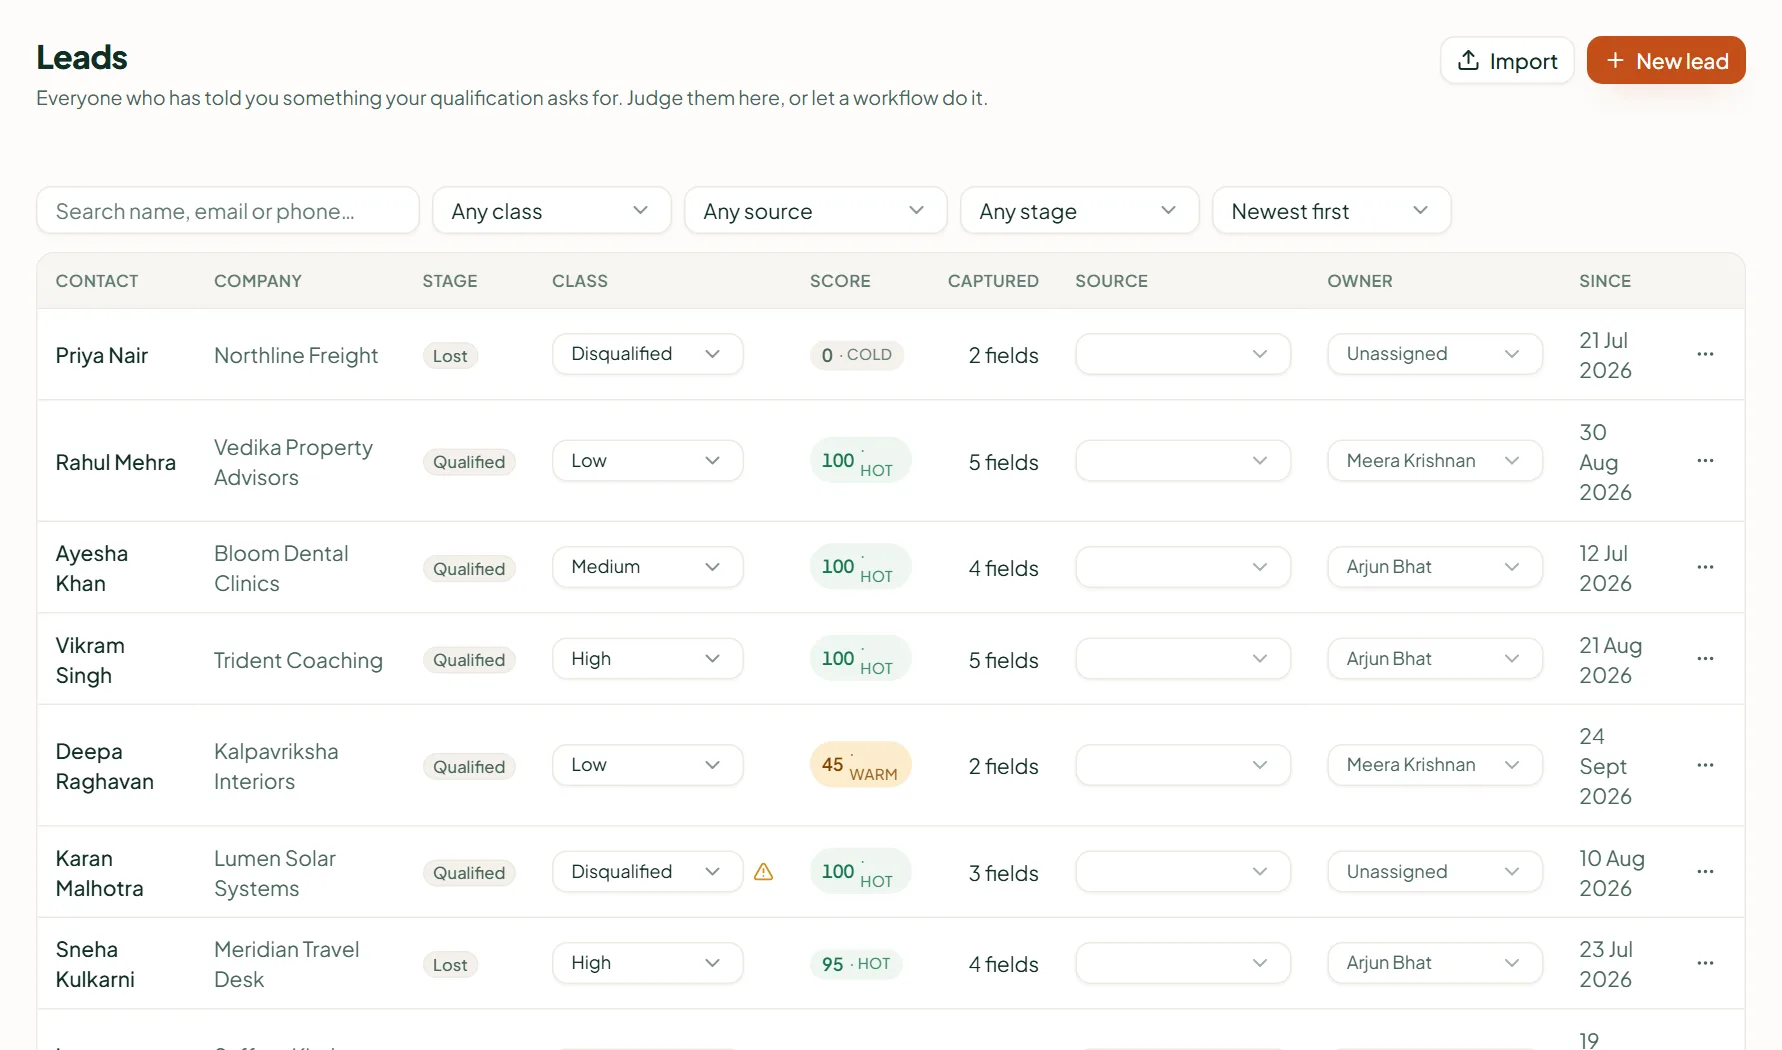Click the 45 WARM score badge
Viewport: 1782px width, 1050px height.
point(860,765)
